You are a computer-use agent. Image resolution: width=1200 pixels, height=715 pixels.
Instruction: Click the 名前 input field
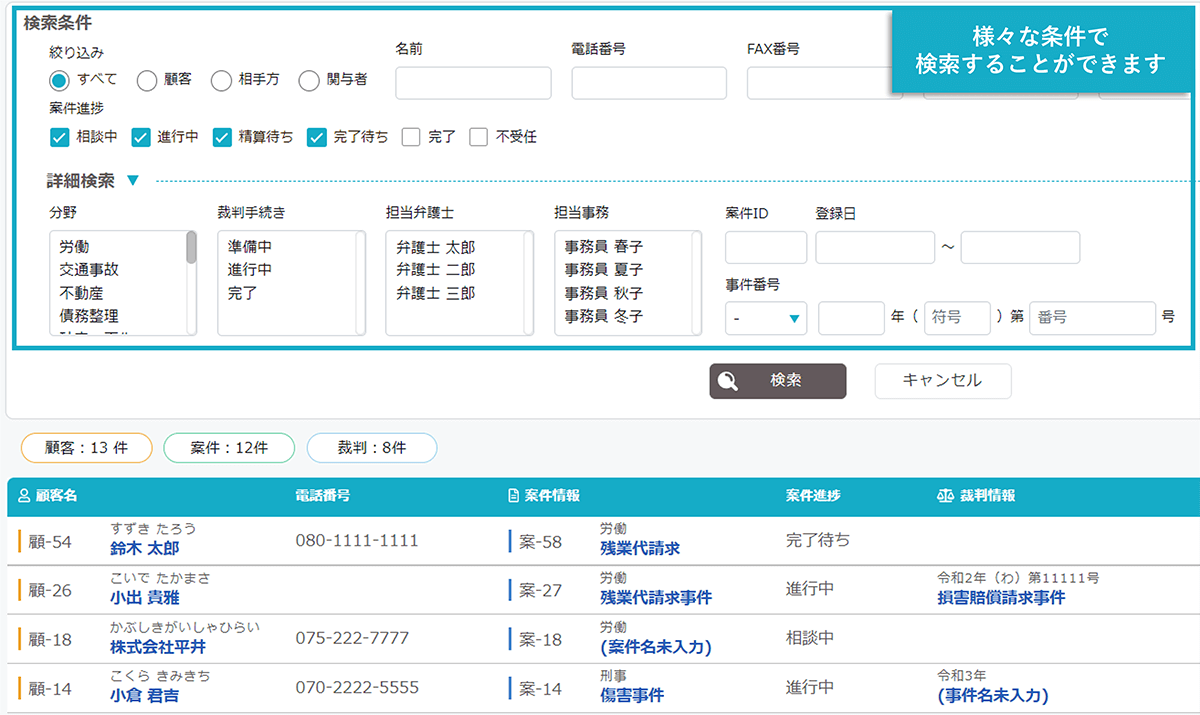pos(473,83)
